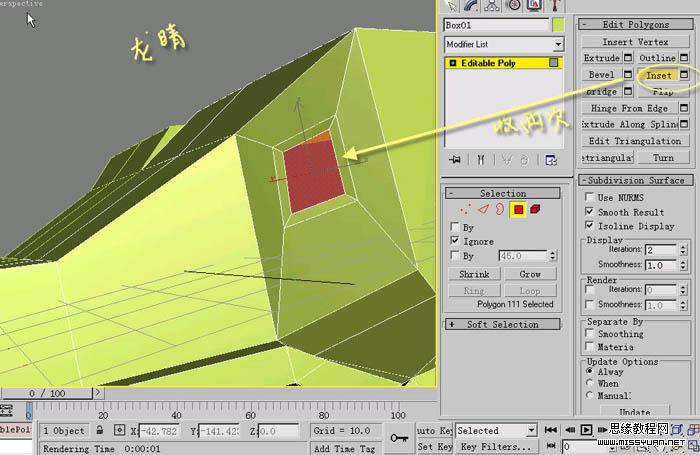Click the Inset button
This screenshot has height=455, width=700.
[x=658, y=75]
